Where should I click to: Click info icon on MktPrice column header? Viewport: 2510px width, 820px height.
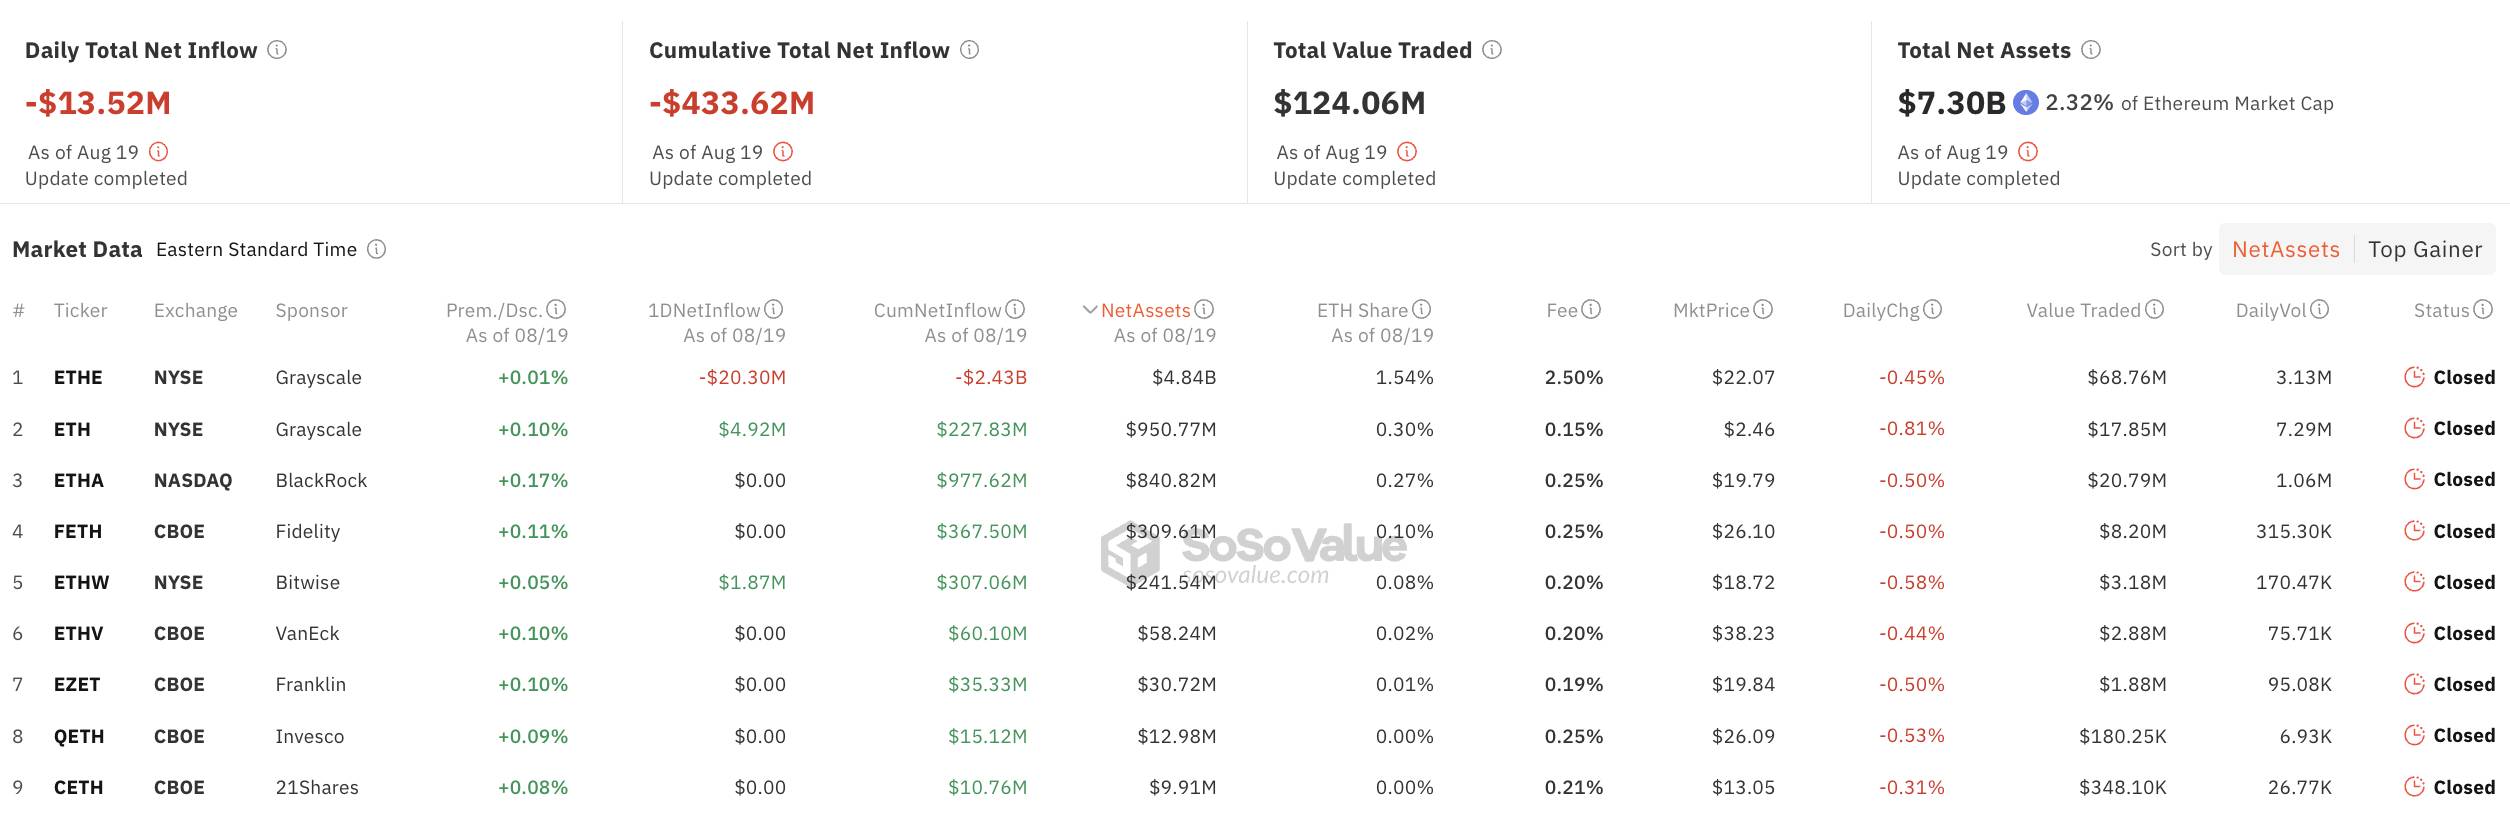1763,310
